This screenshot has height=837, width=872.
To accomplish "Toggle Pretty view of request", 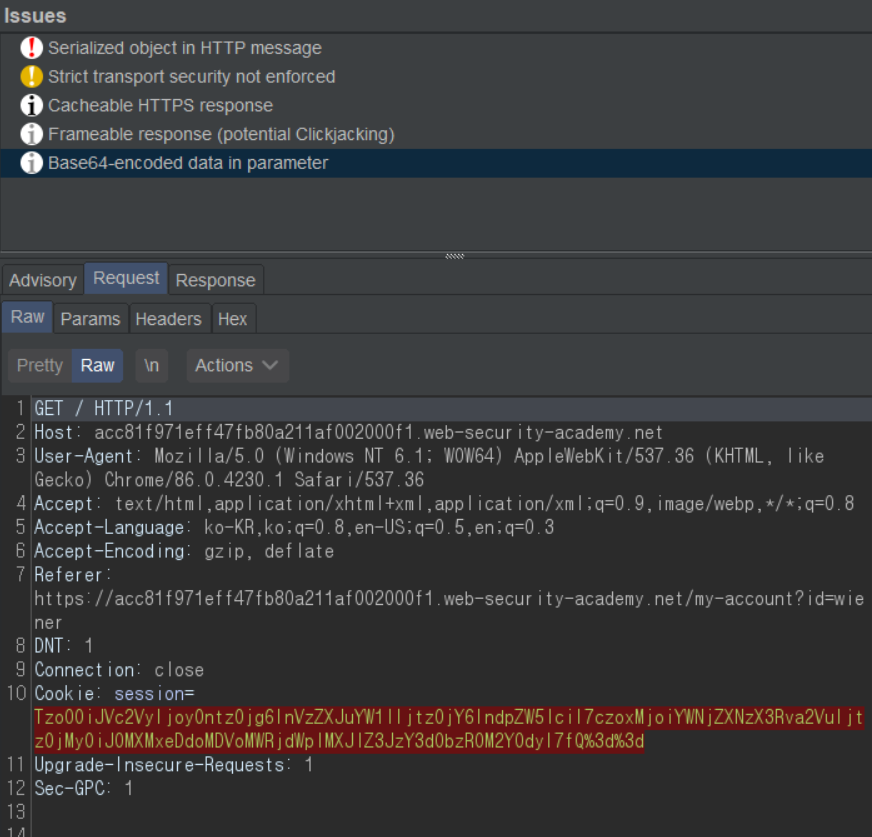I will point(40,365).
